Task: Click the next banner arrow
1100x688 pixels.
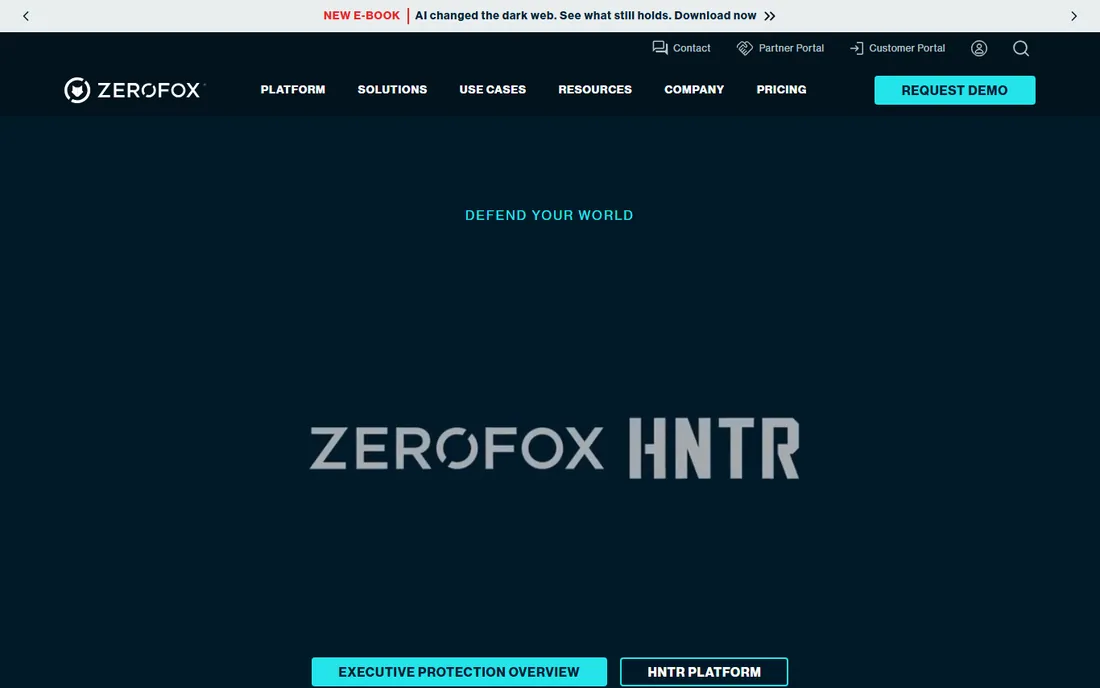Action: tap(1073, 16)
